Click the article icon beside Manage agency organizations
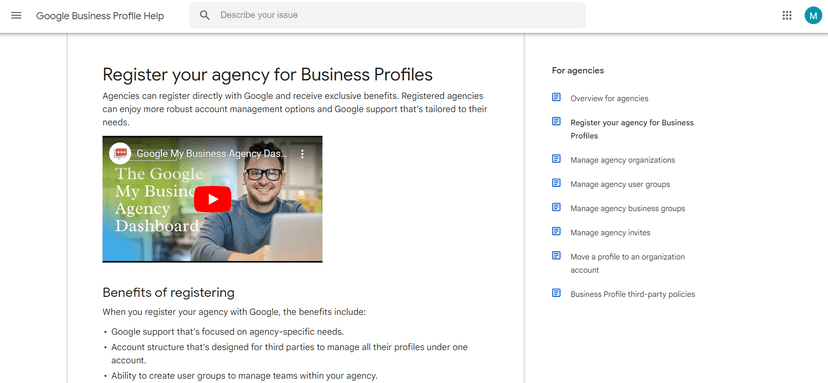Screen dimensions: 828x383 coord(556,159)
